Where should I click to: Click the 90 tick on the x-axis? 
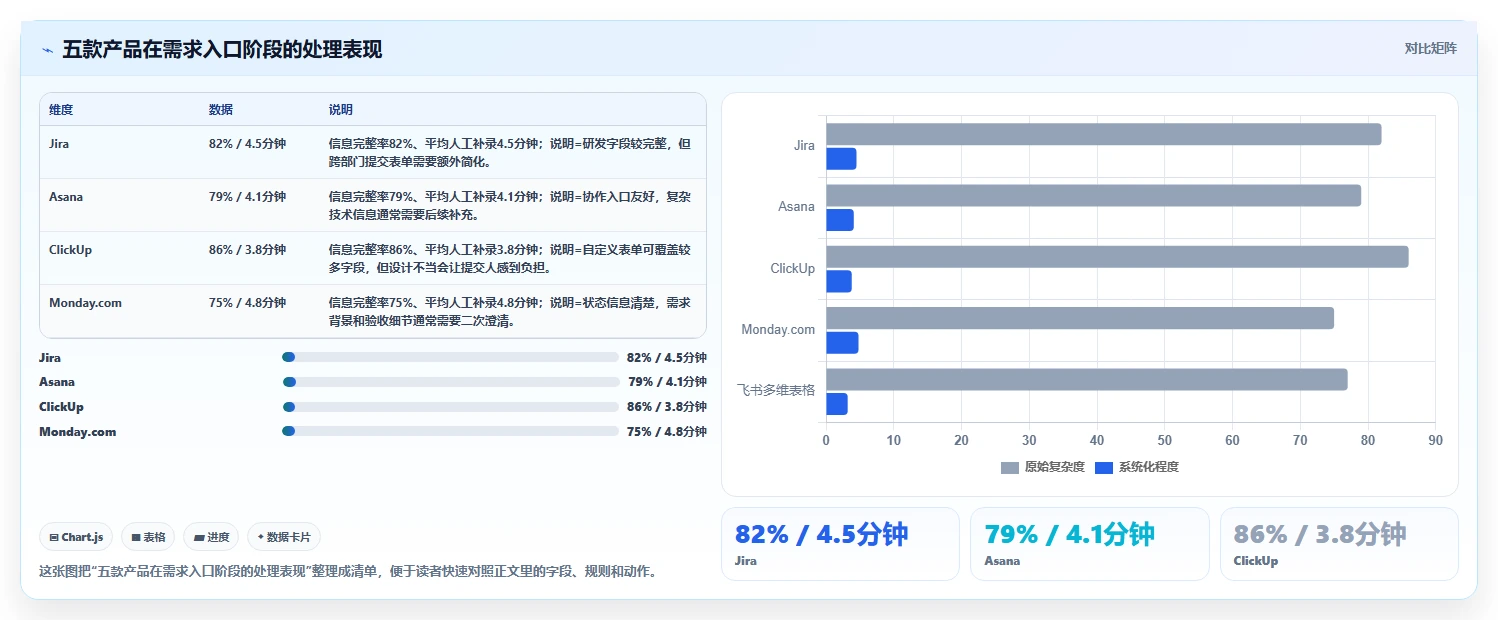click(x=1435, y=440)
